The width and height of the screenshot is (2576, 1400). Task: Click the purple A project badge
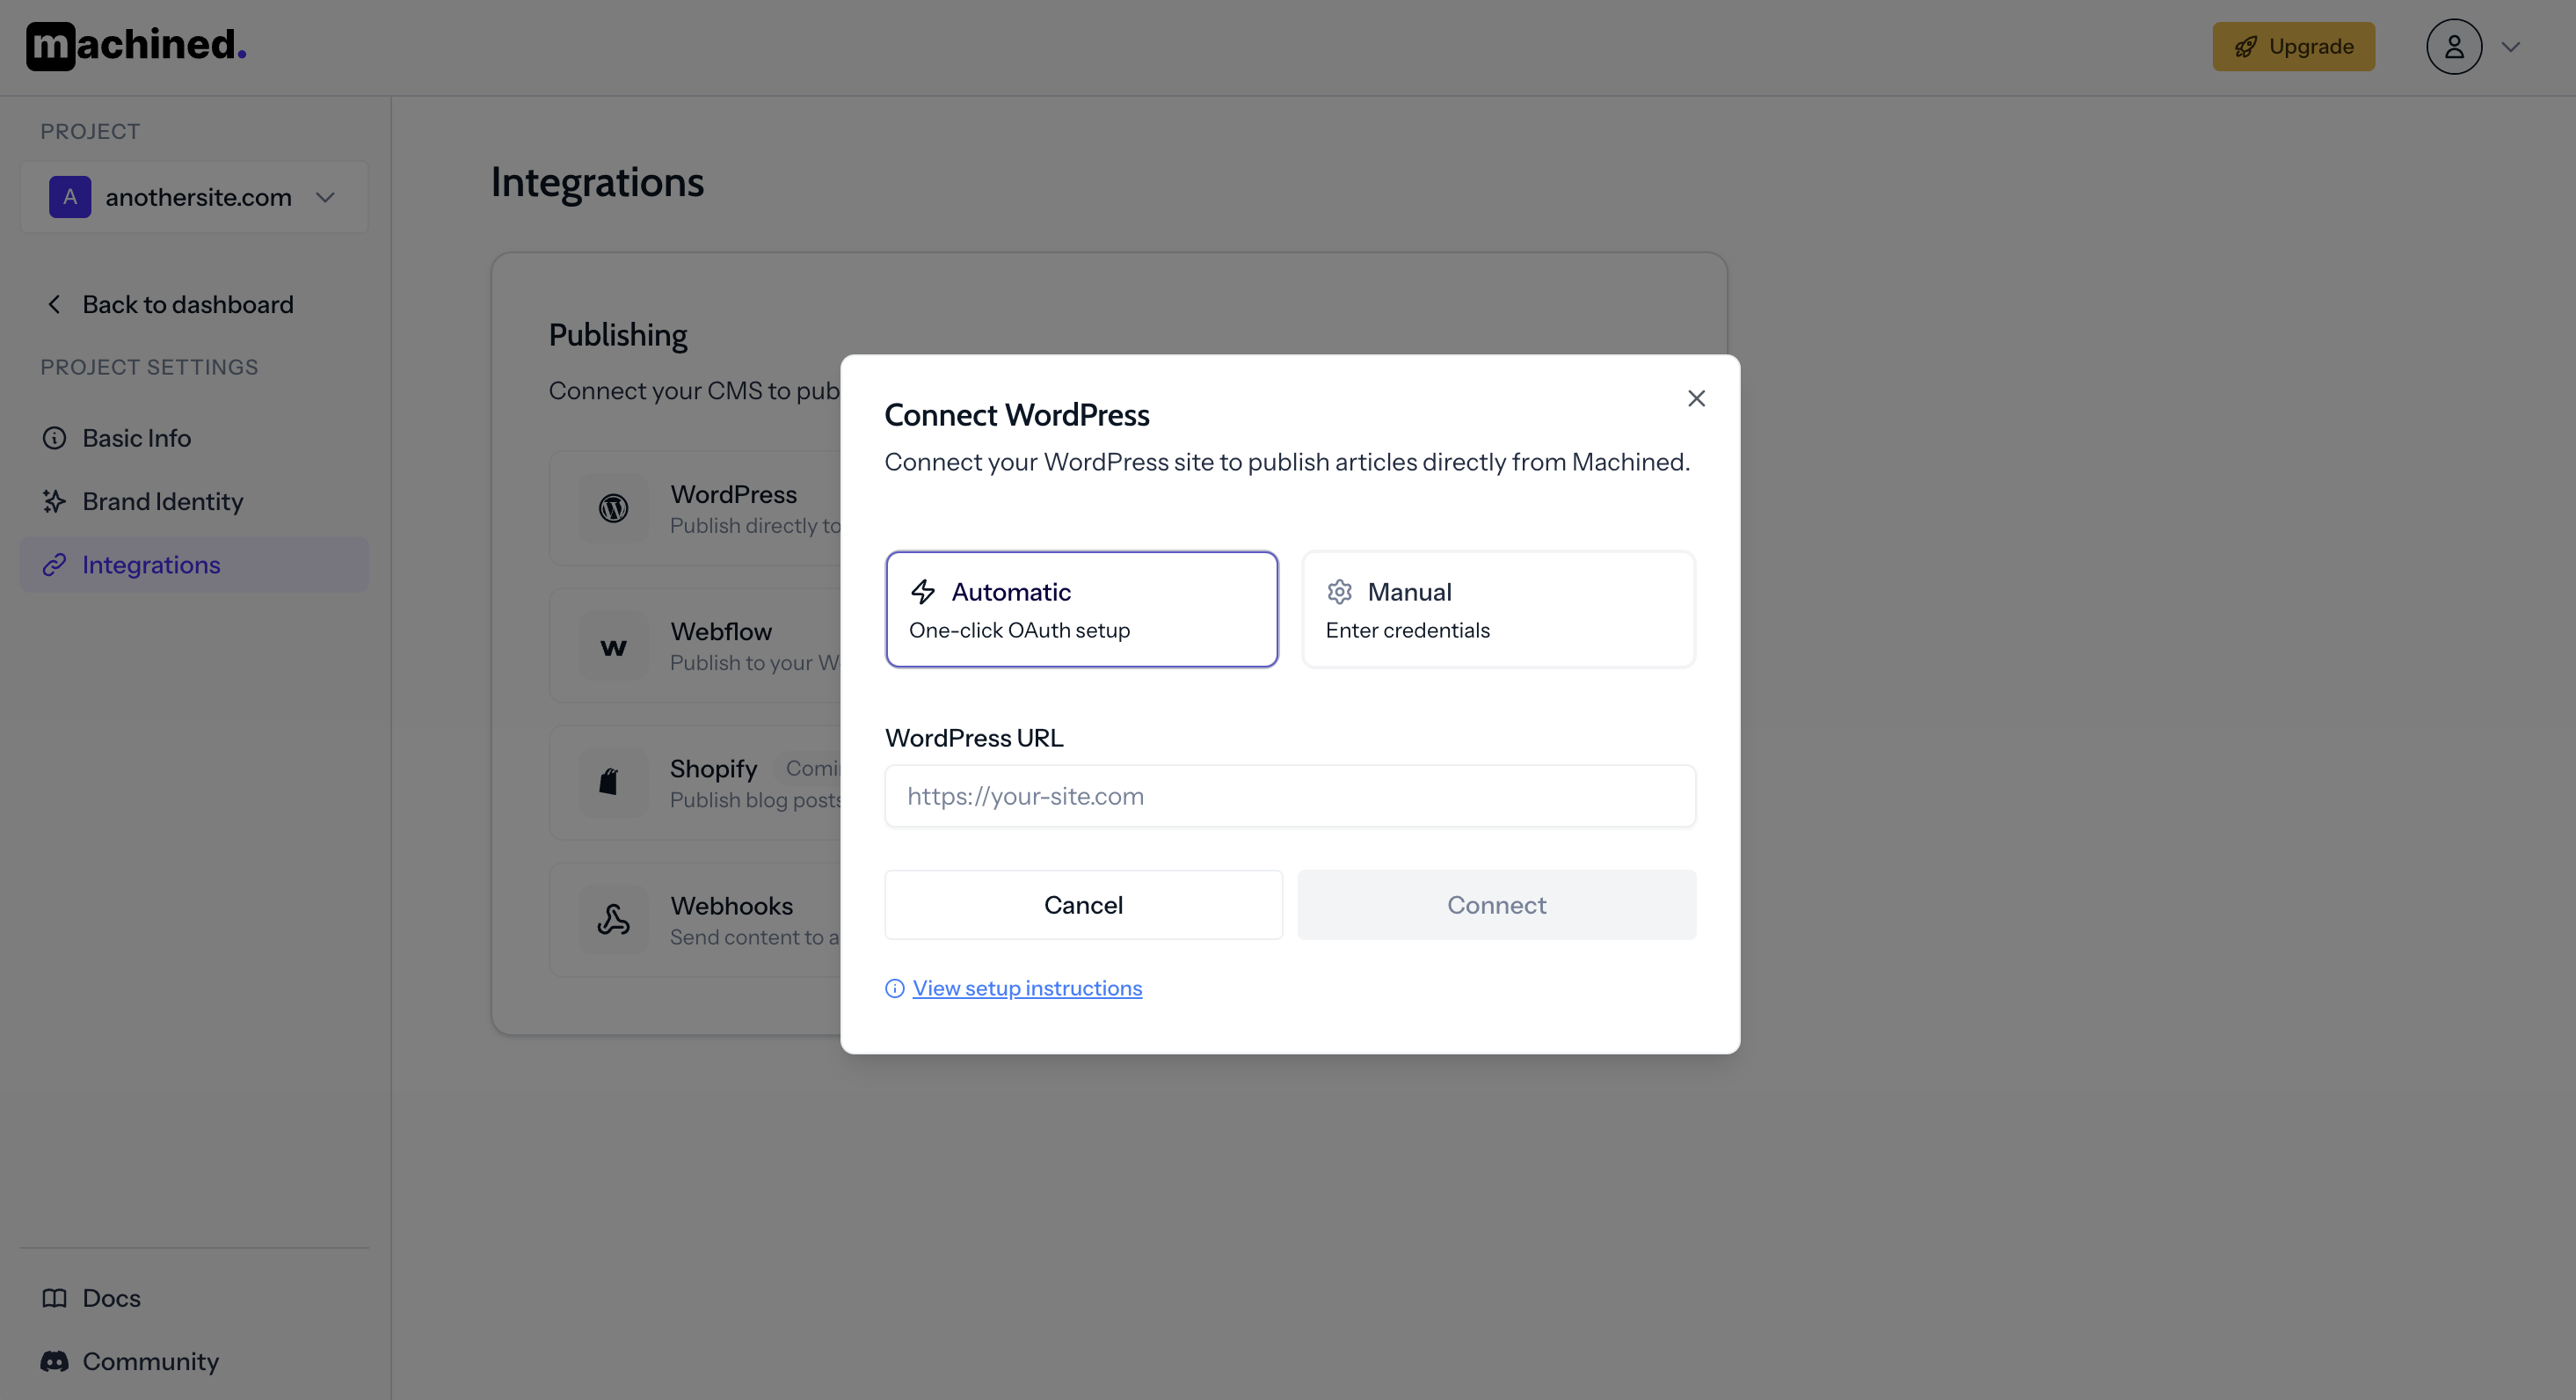70,197
